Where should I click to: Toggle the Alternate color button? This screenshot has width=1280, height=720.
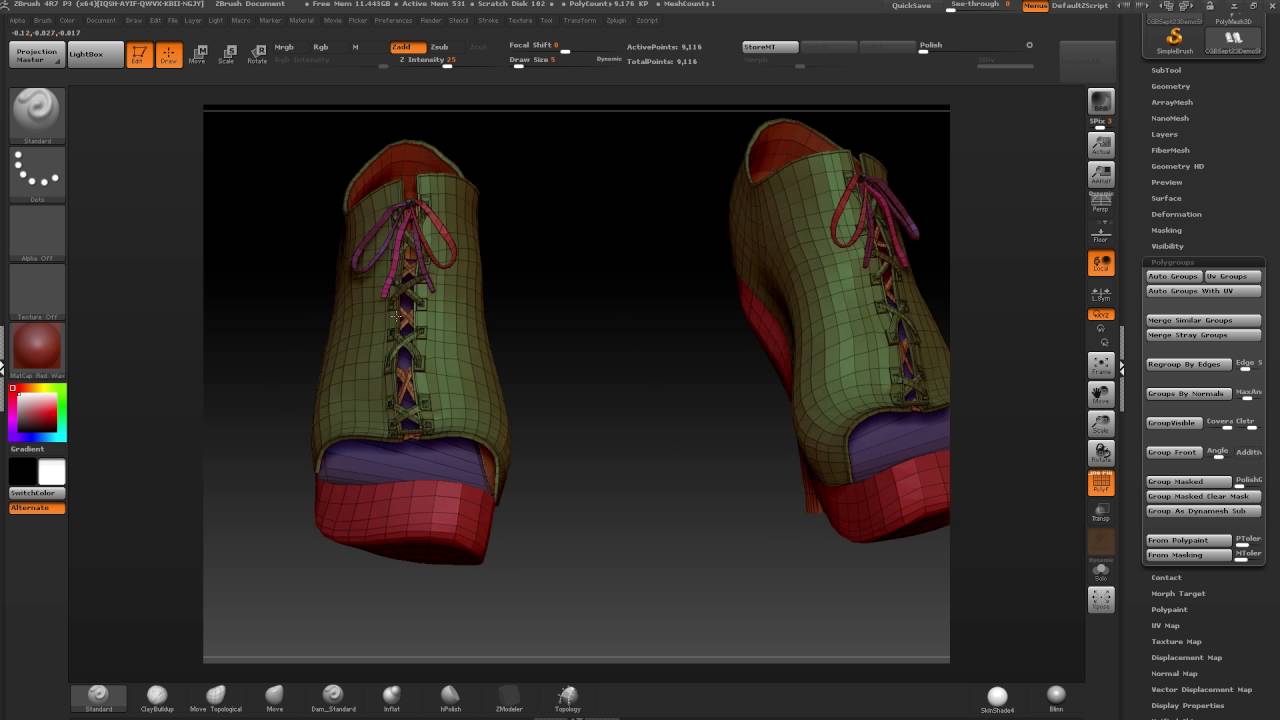click(37, 508)
